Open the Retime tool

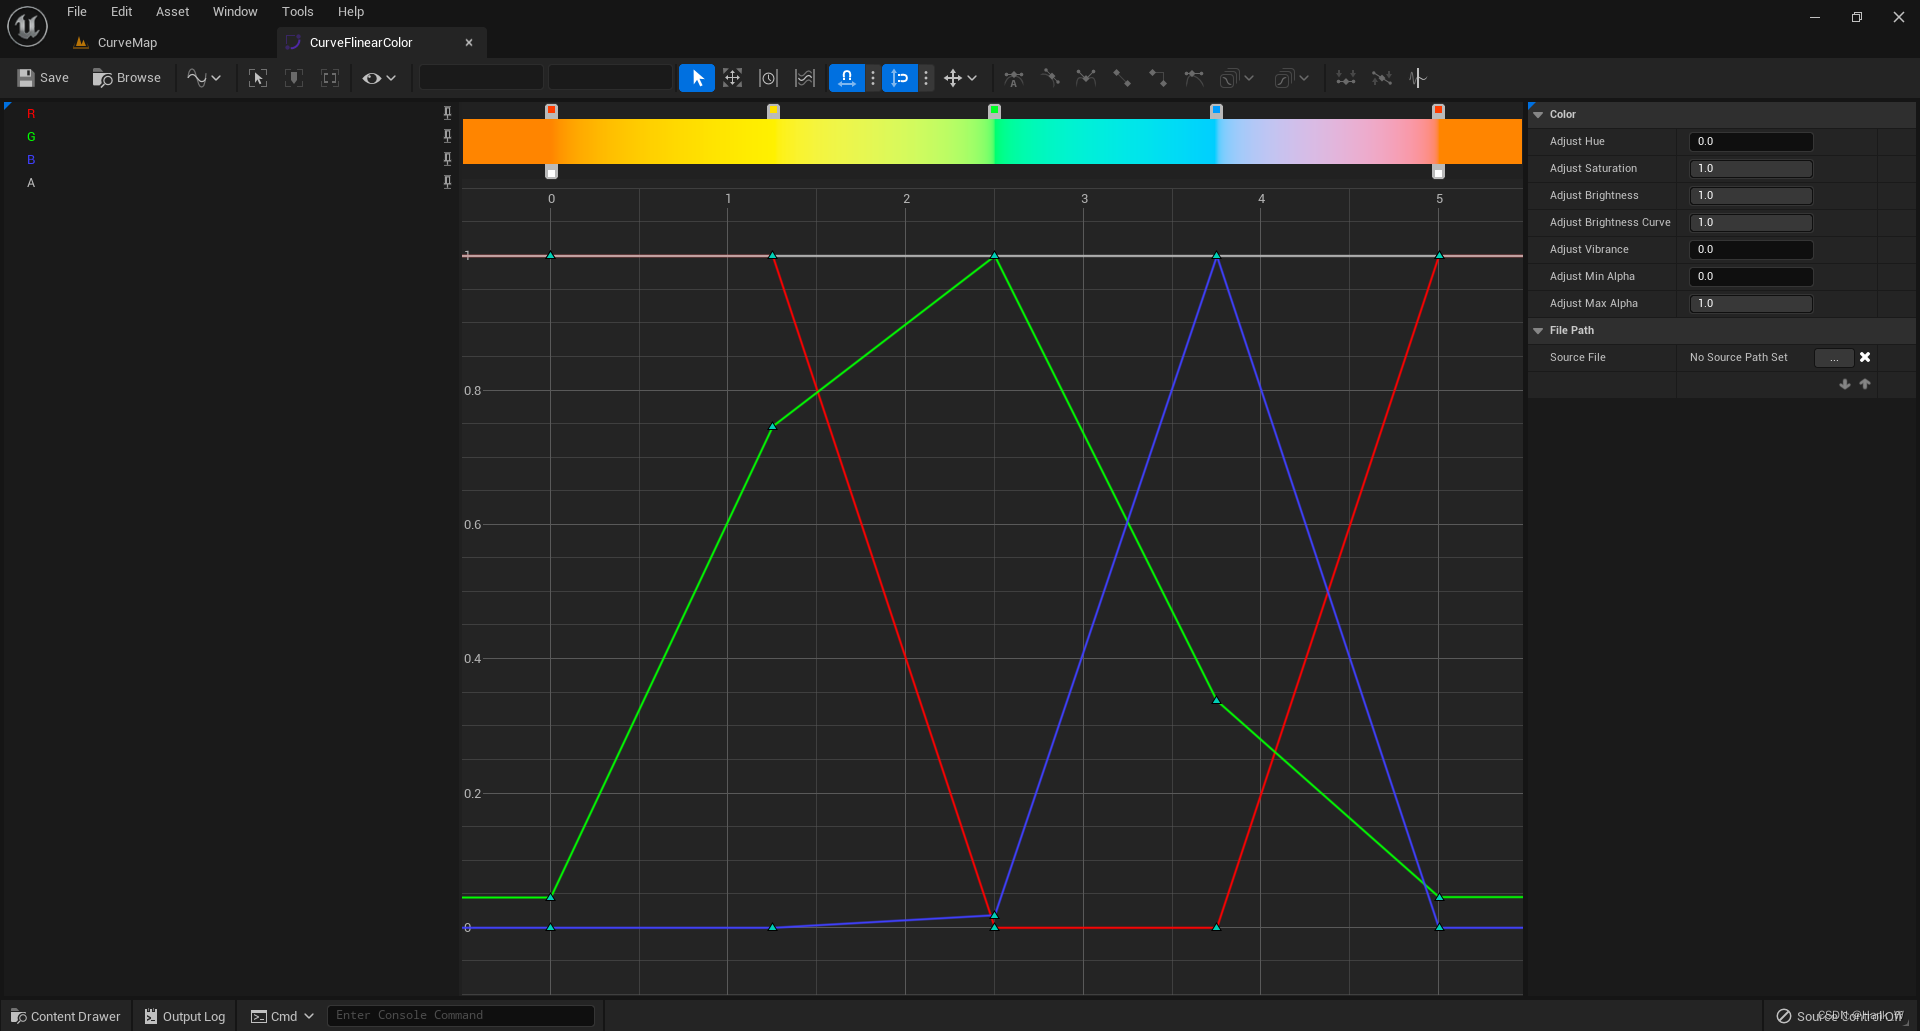[x=768, y=77]
